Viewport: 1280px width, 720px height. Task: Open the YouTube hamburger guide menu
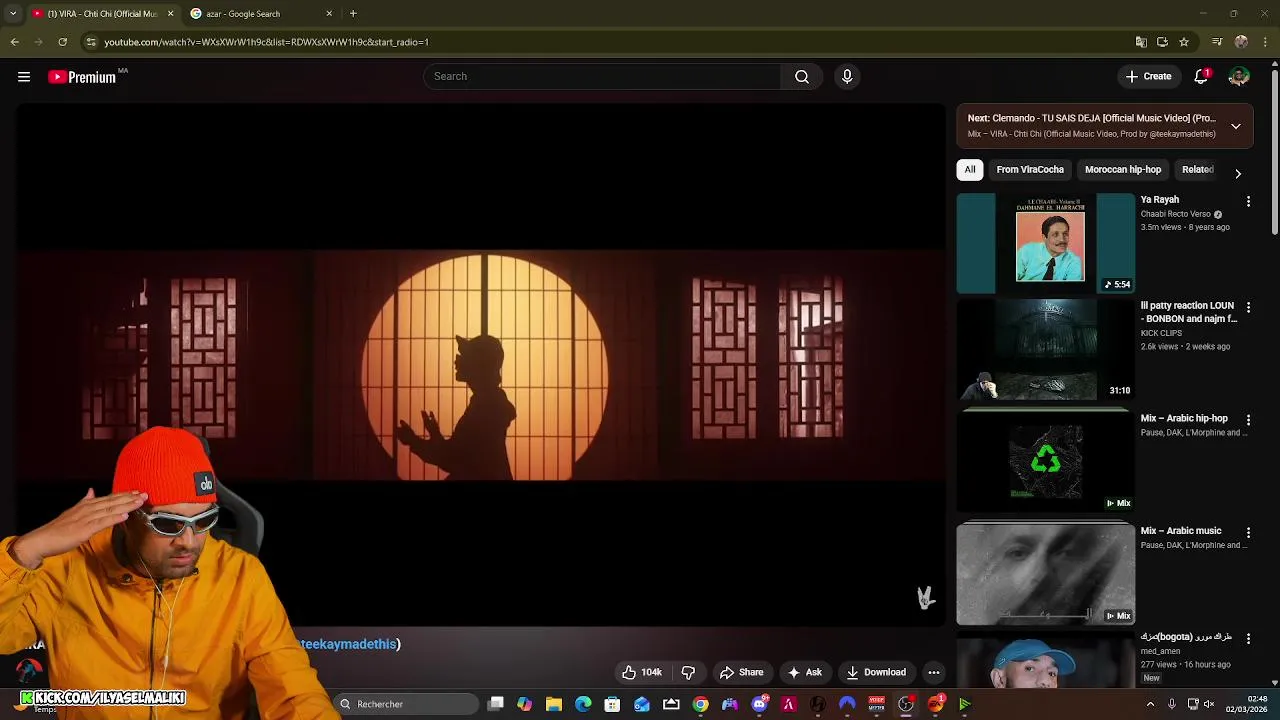click(24, 77)
